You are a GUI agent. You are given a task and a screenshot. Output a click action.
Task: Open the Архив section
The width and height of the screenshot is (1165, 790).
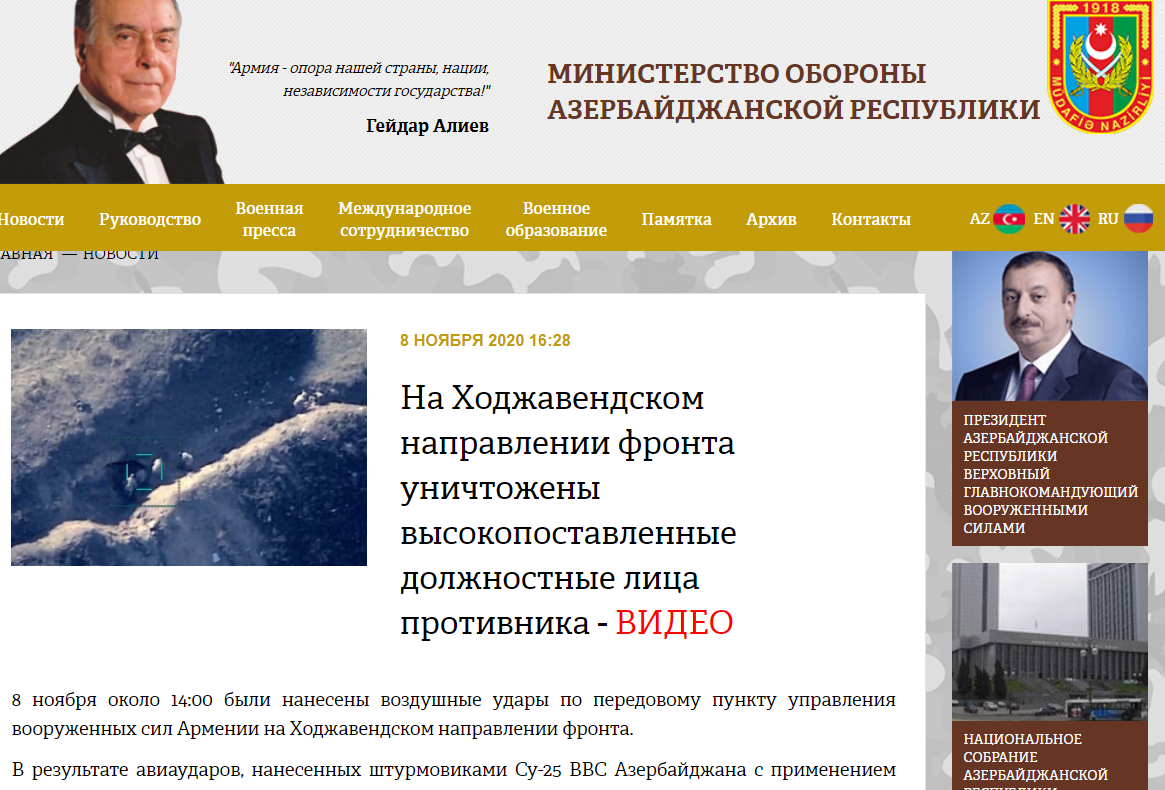[771, 219]
